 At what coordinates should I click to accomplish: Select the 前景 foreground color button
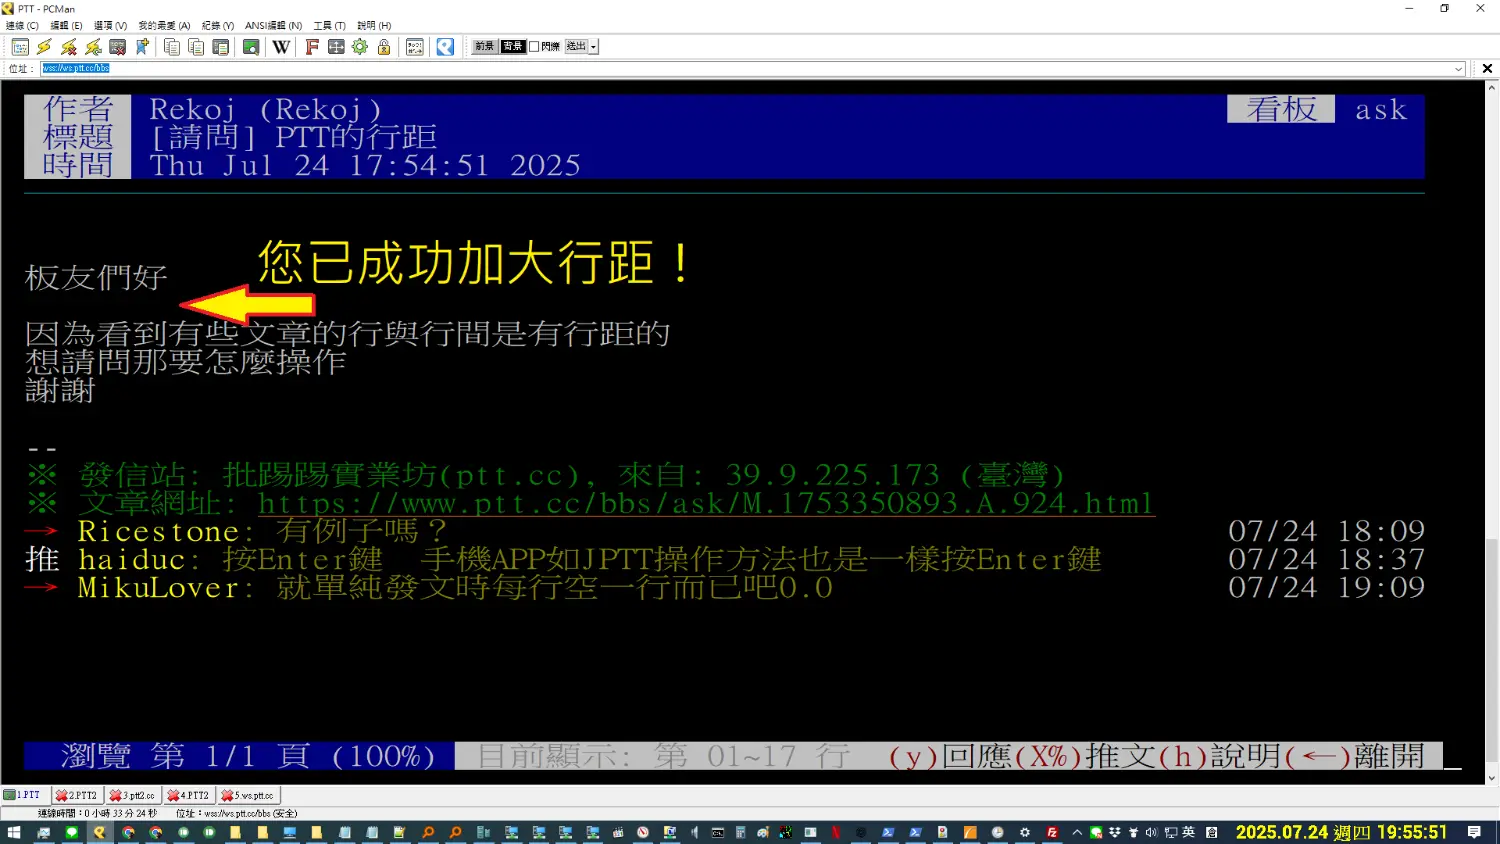(x=485, y=46)
